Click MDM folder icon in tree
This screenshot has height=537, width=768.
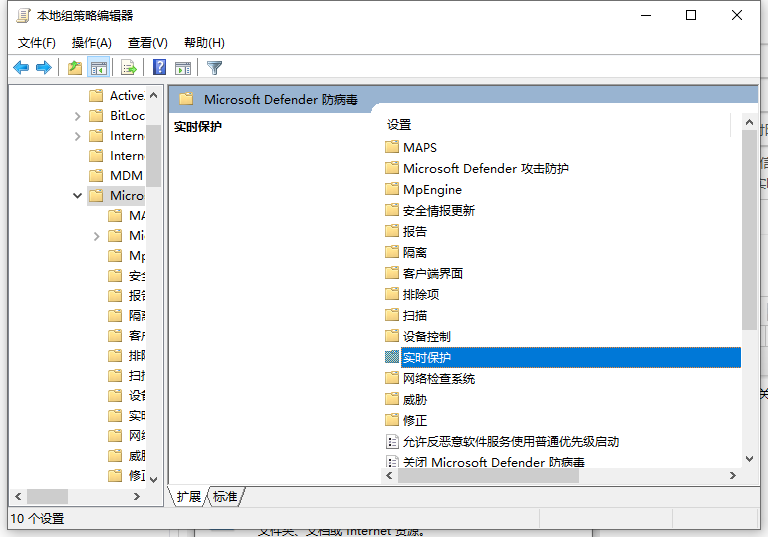point(96,175)
